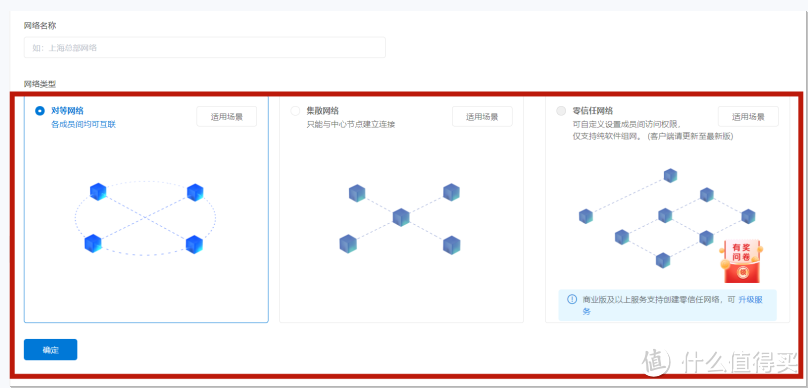The width and height of the screenshot is (808, 388).
Task: Open 适用场景 for 集散网络
Action: coord(482,116)
